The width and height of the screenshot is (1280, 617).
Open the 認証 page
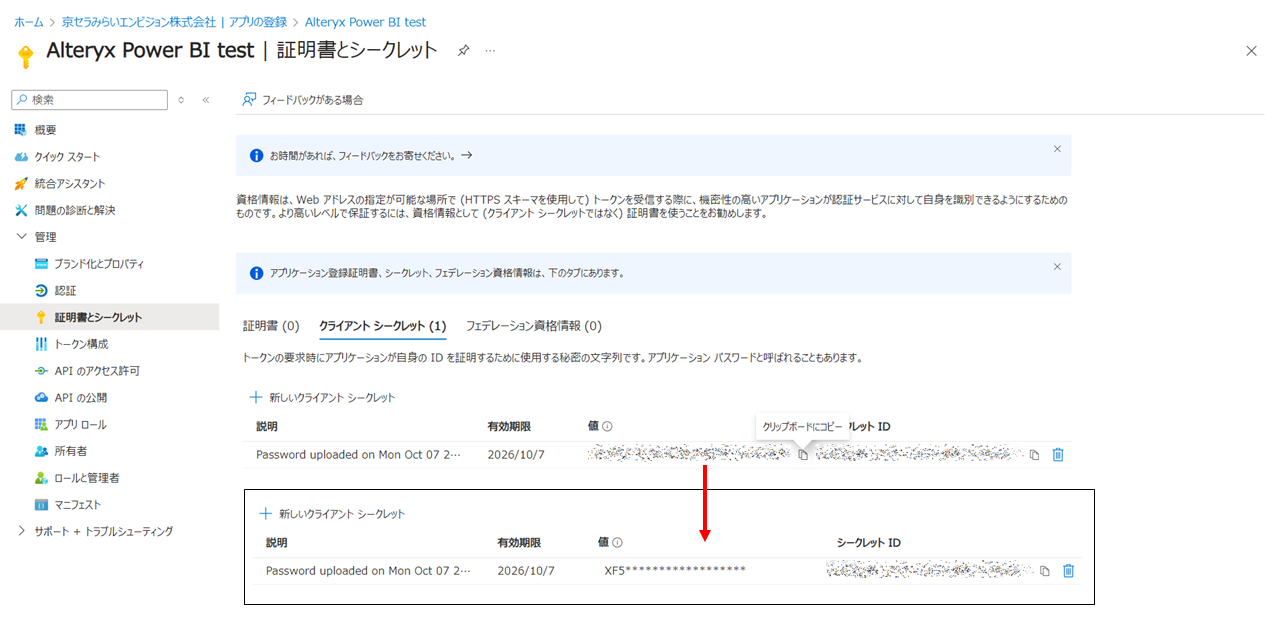pyautogui.click(x=65, y=291)
